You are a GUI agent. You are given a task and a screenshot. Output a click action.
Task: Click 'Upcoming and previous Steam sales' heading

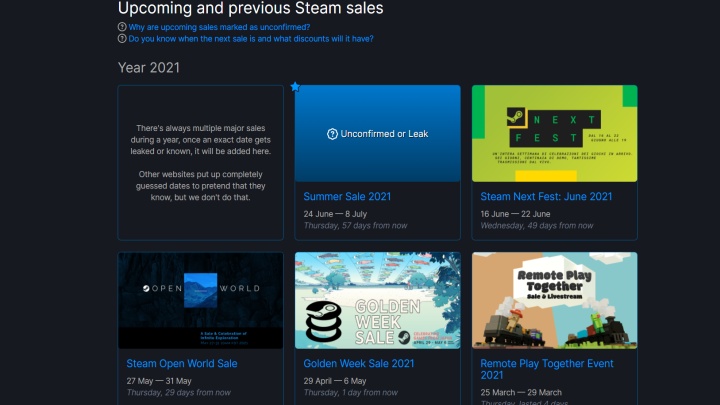tap(251, 8)
